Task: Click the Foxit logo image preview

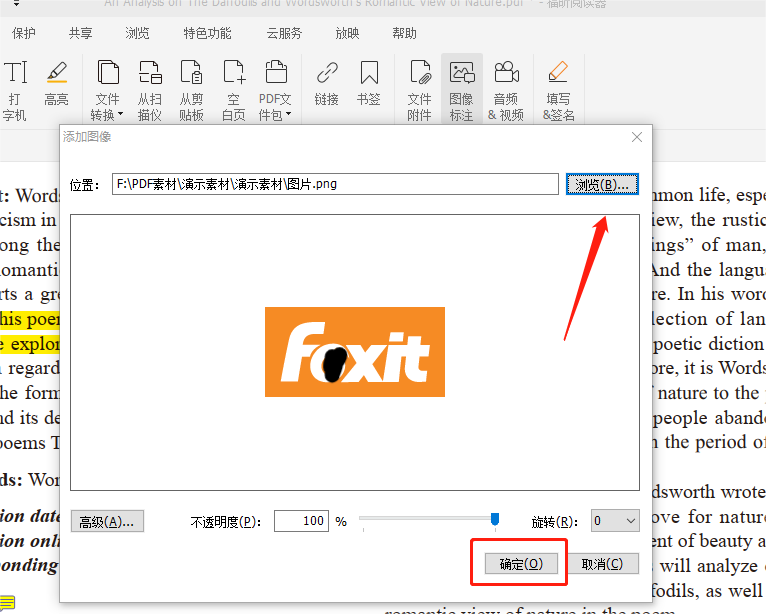Action: point(355,352)
